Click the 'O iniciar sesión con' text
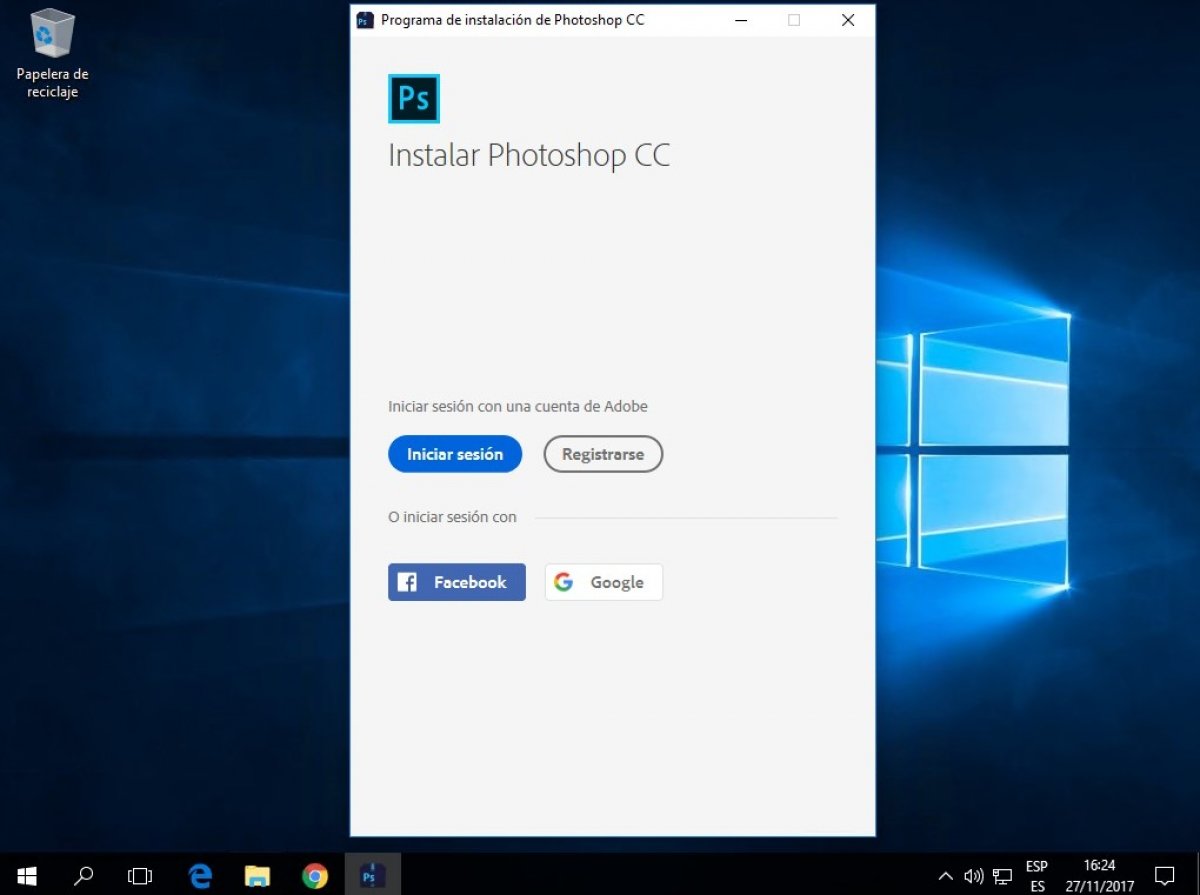This screenshot has height=895, width=1200. click(452, 517)
